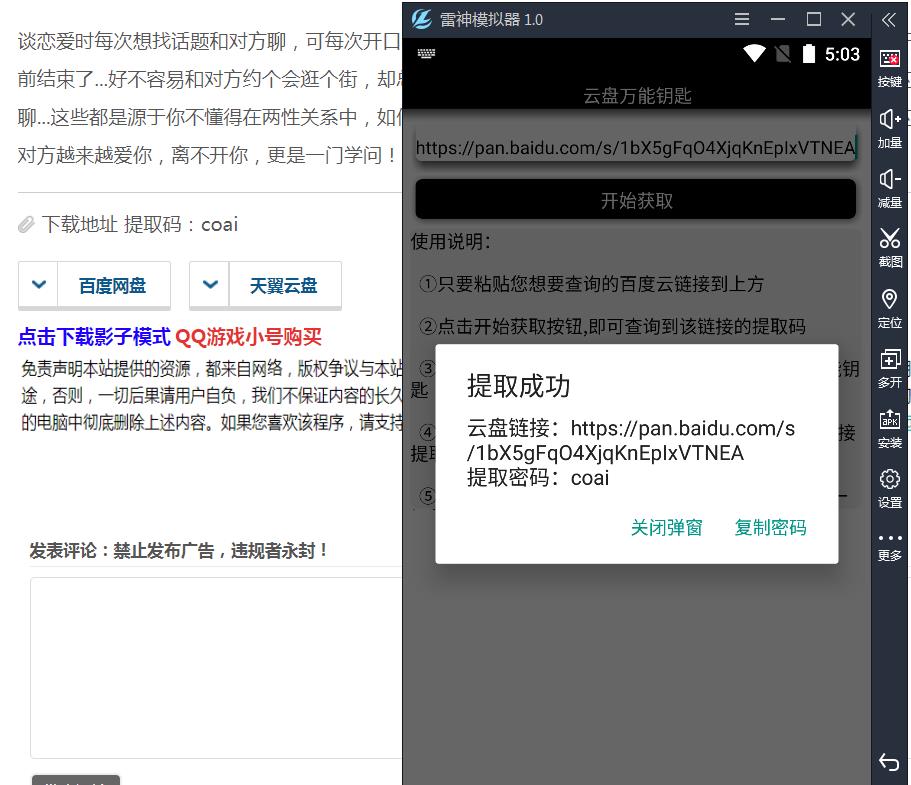Click the 发表评论 heading on the web page
The height and width of the screenshot is (785, 911).
[179, 550]
